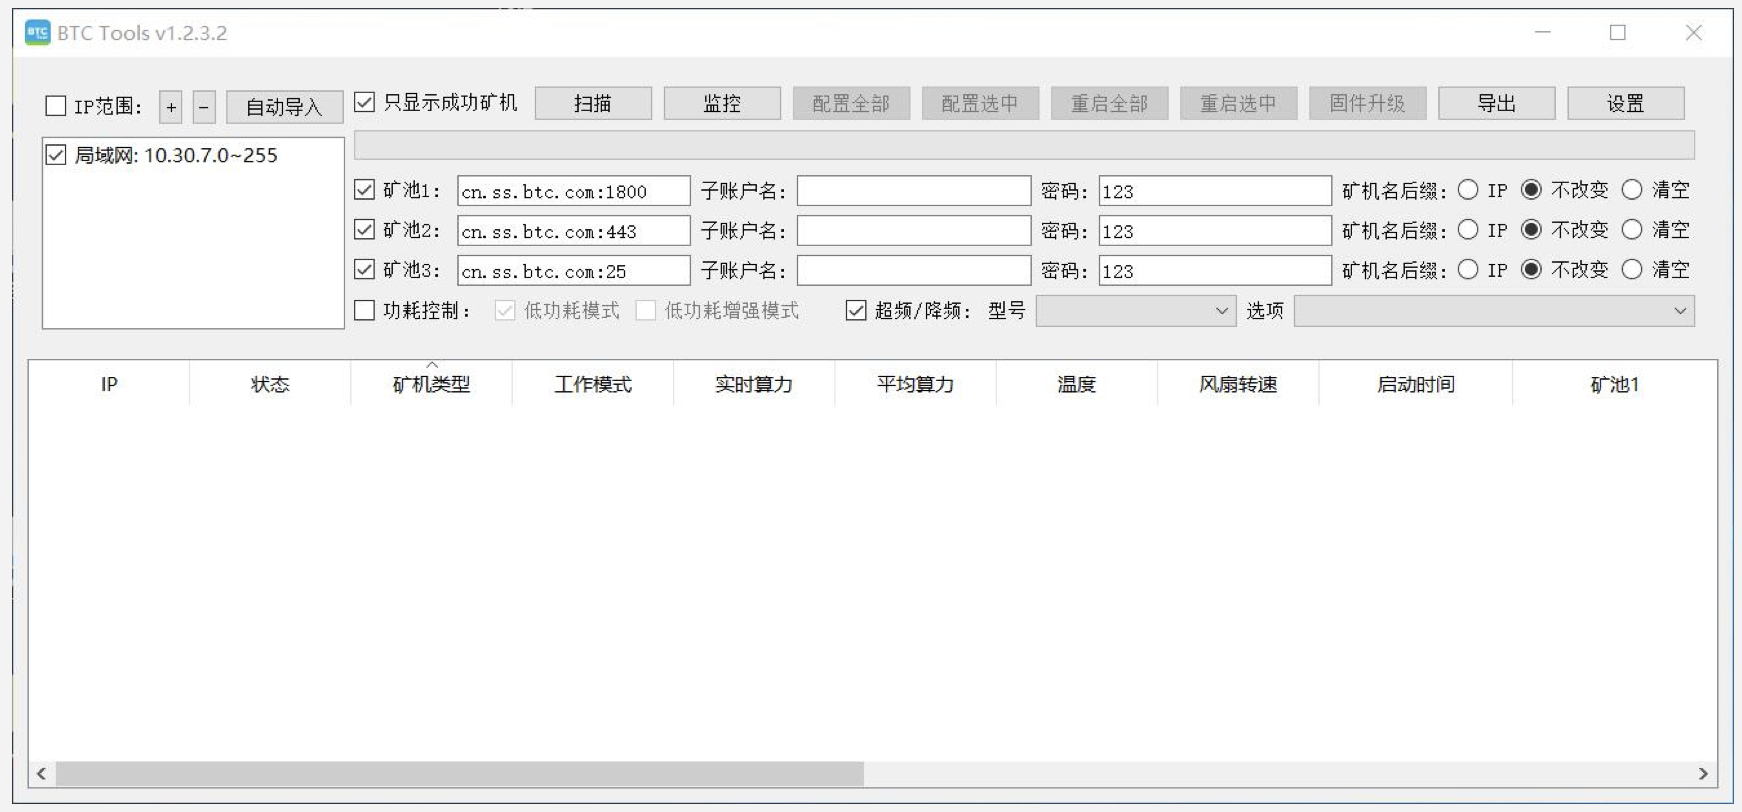The width and height of the screenshot is (1742, 812).
Task: Click the 密码 field for 矿池3
Action: tap(1215, 271)
